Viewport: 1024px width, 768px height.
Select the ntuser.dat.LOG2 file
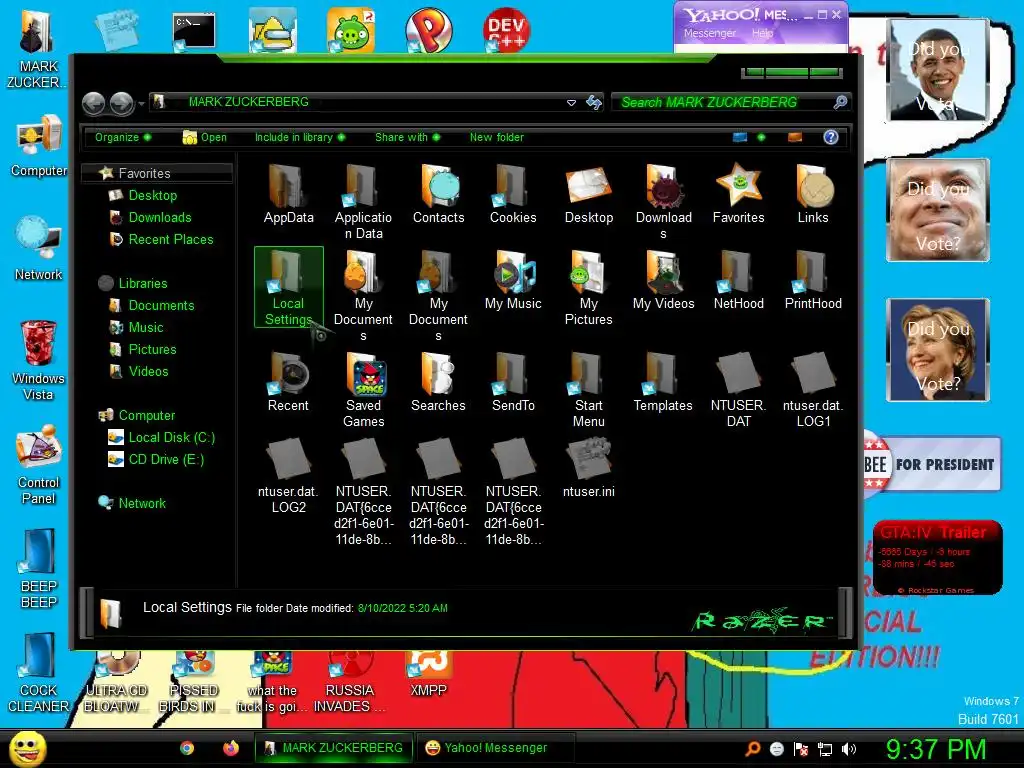coord(288,476)
